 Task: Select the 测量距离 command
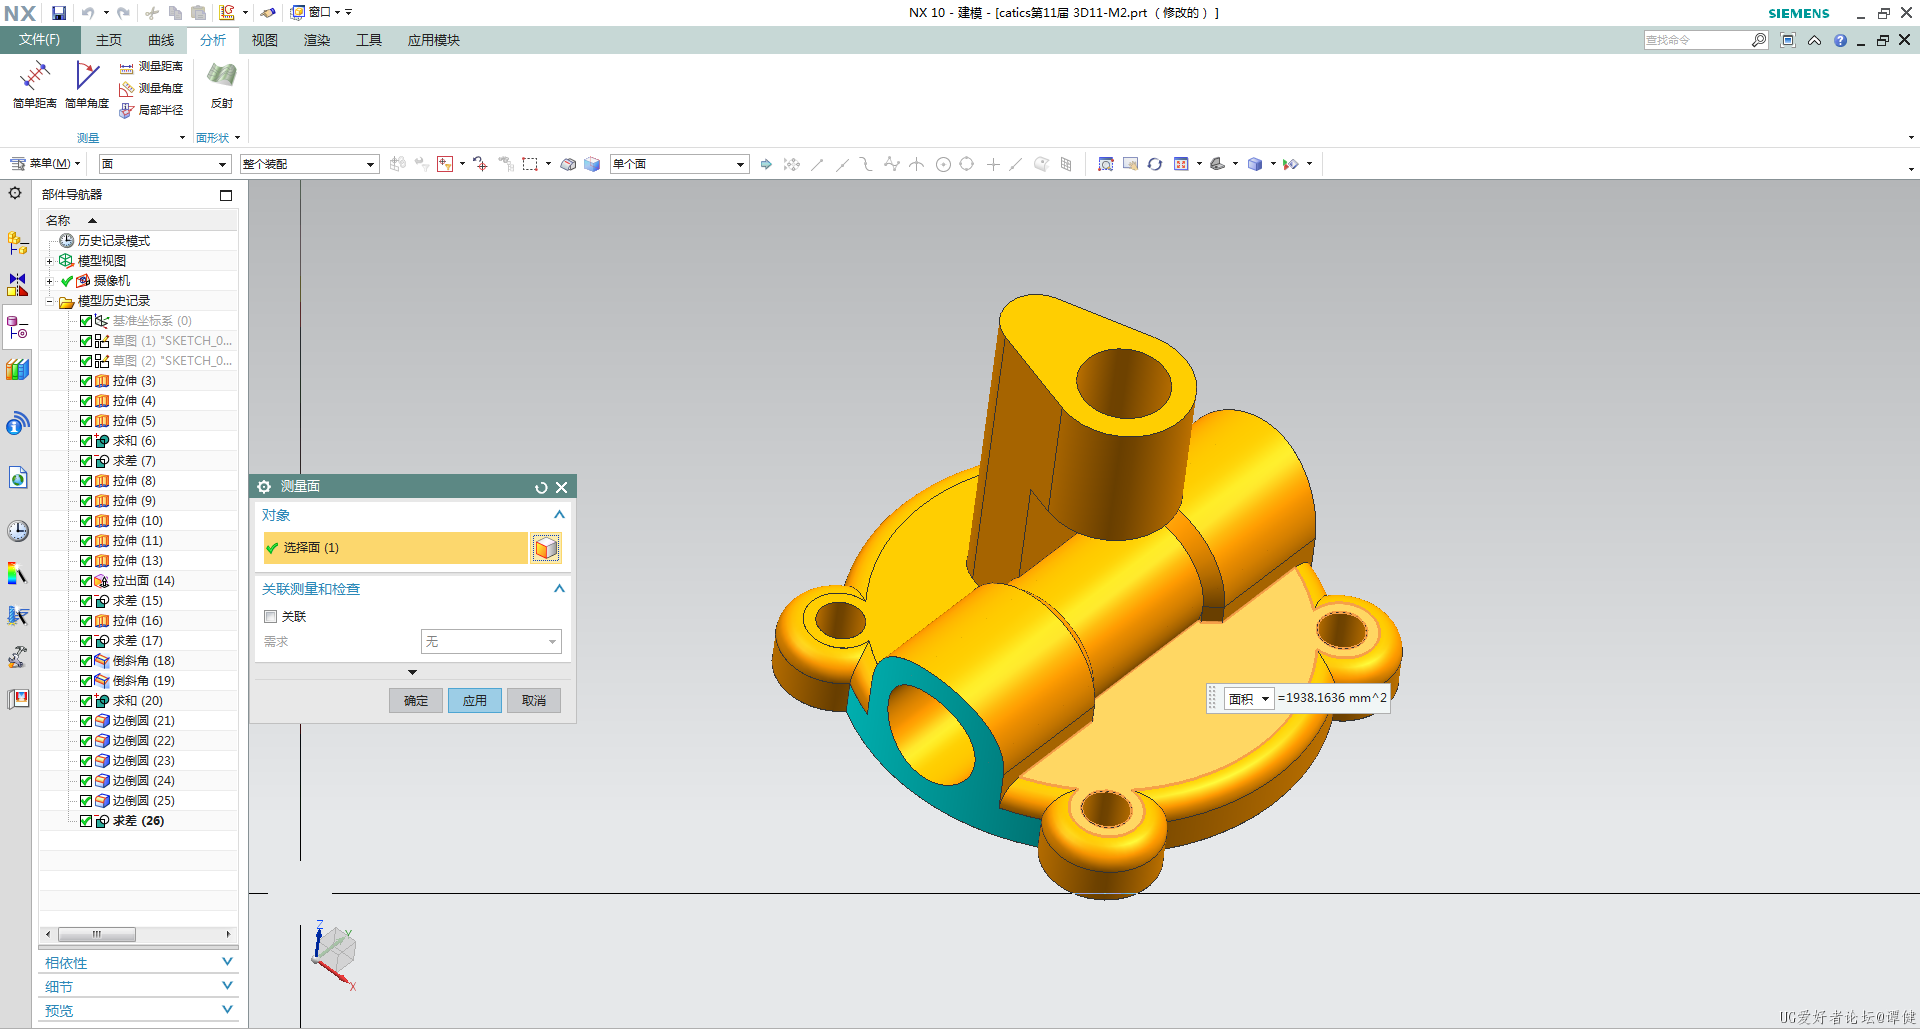tap(151, 66)
